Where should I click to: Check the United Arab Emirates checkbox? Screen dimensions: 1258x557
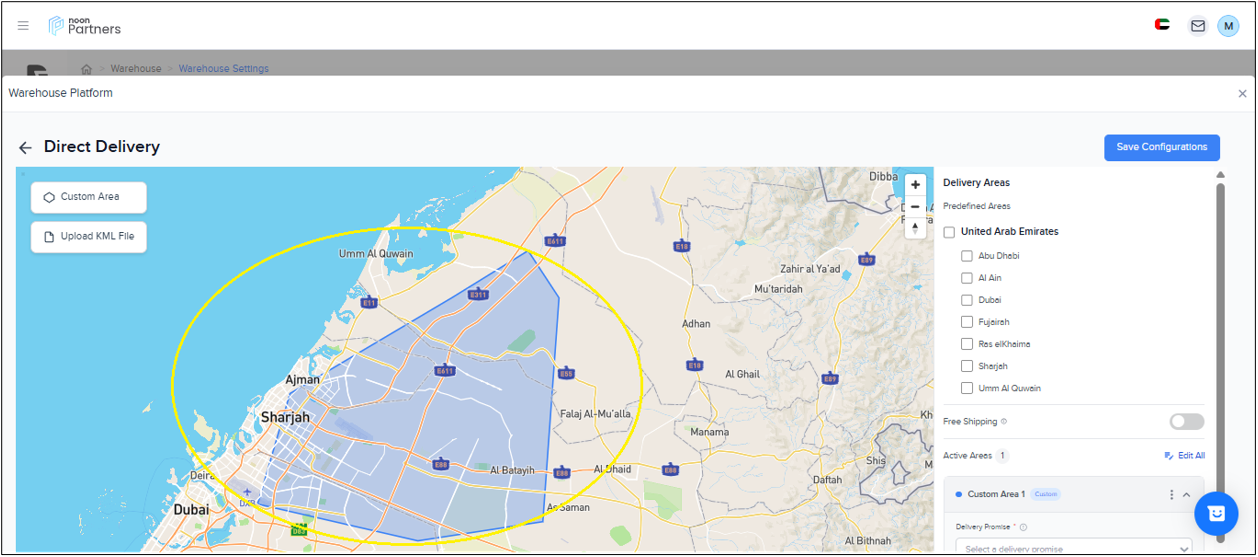[949, 232]
